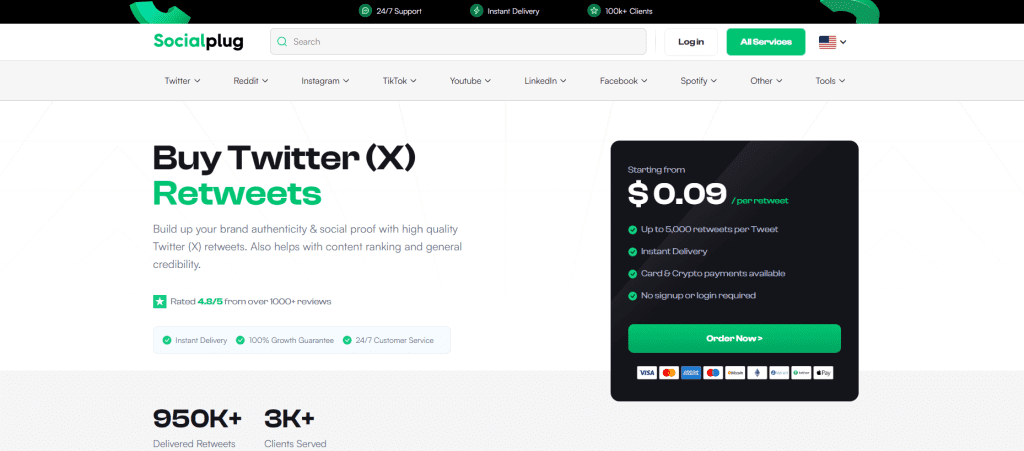Expand the Tools menu

click(830, 81)
